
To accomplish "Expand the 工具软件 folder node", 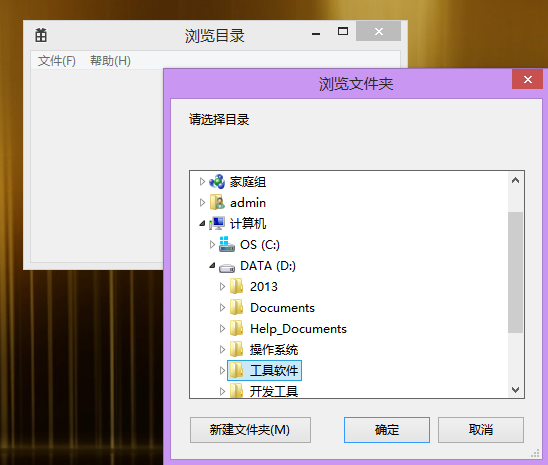I will tap(222, 370).
